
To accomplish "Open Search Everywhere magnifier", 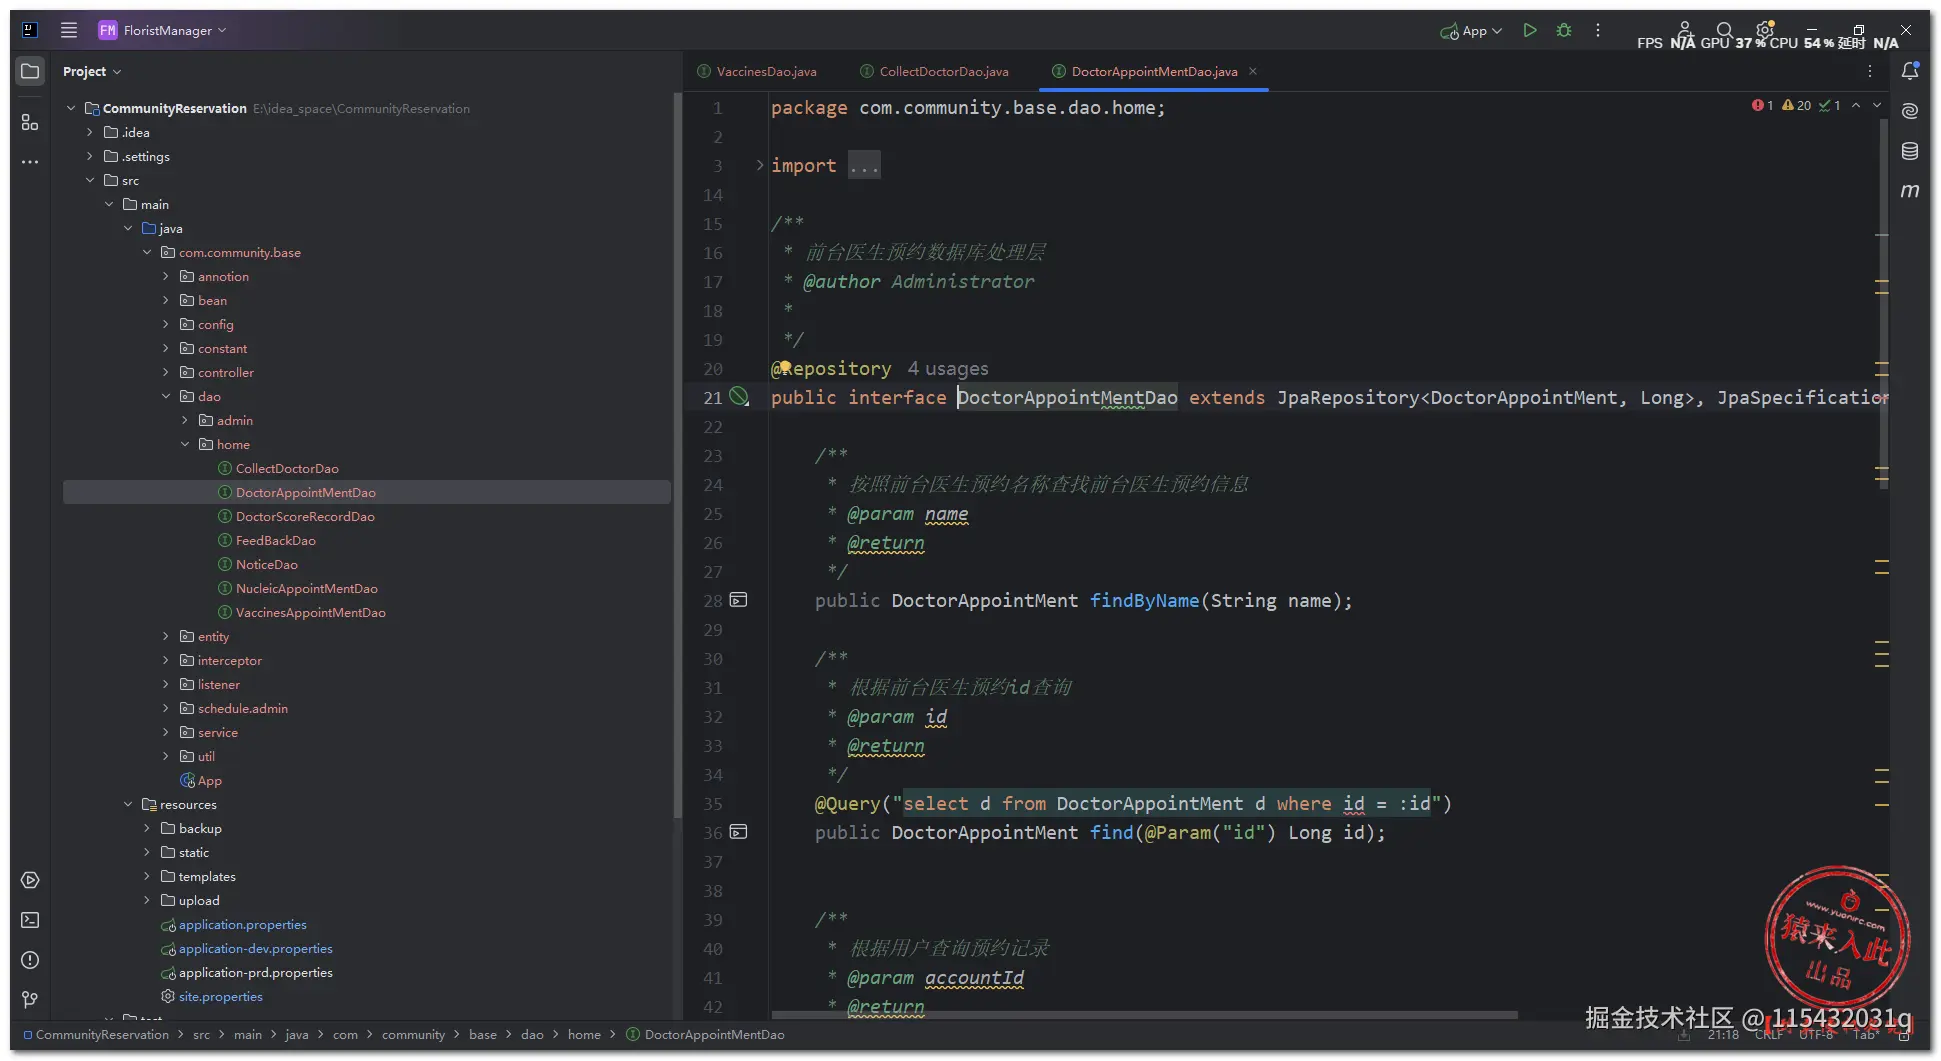I will [x=1724, y=30].
